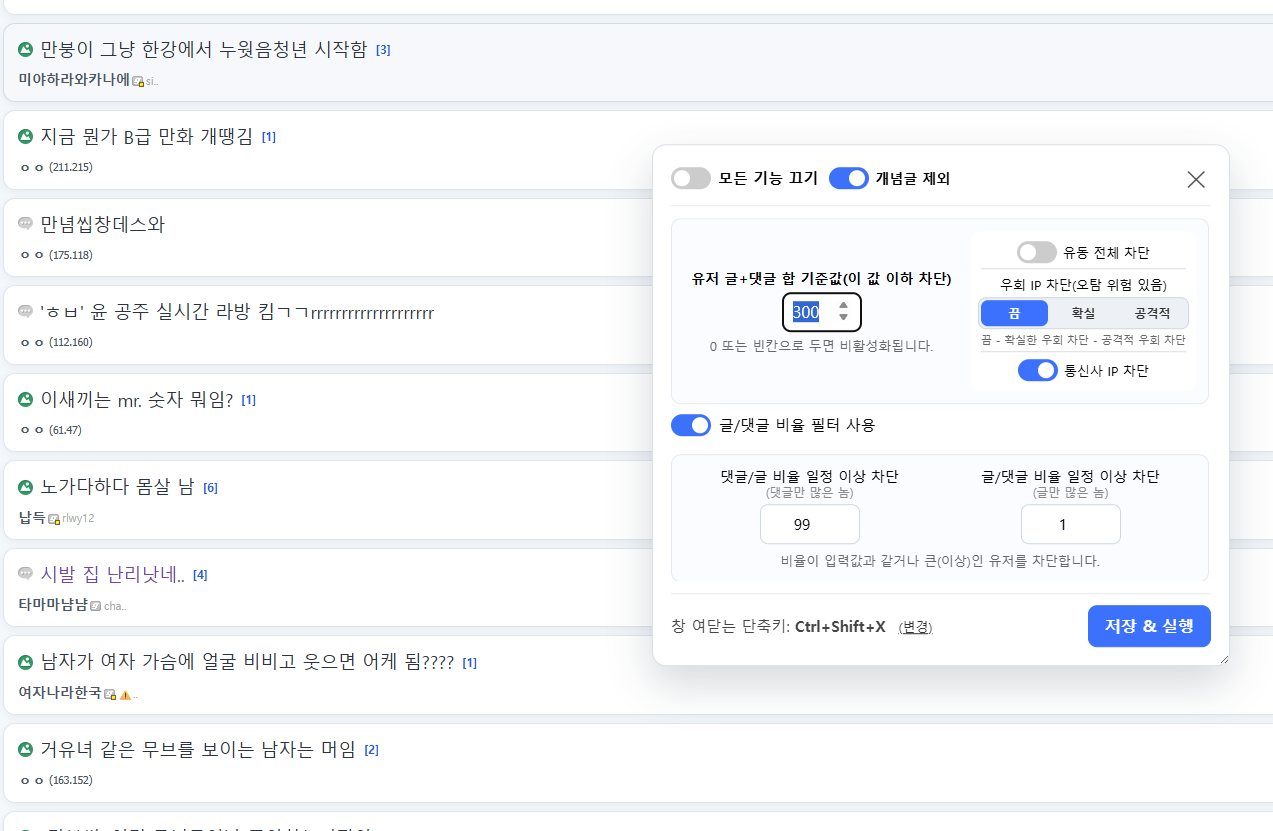Click the speech bubble icon next to 만념씹창데스와
1273x831 pixels.
25,225
